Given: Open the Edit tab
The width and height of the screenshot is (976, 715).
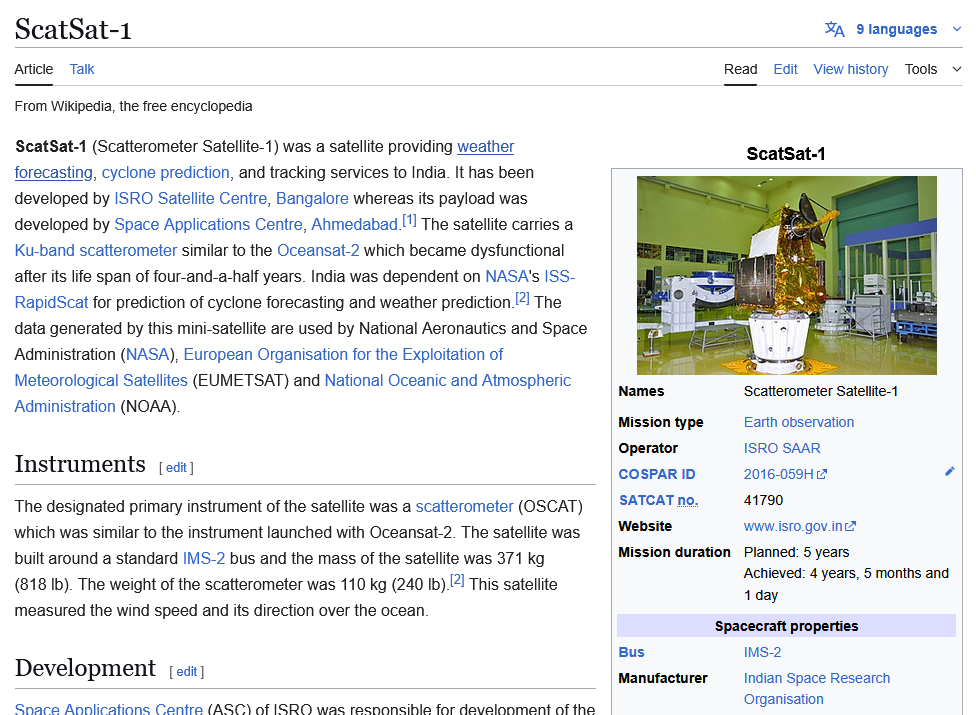Looking at the screenshot, I should click(785, 69).
